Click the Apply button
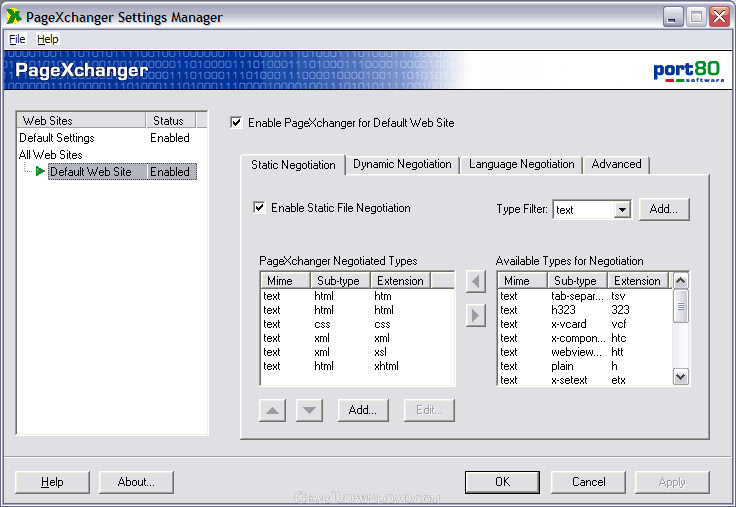This screenshot has height=507, width=736. coord(672,482)
